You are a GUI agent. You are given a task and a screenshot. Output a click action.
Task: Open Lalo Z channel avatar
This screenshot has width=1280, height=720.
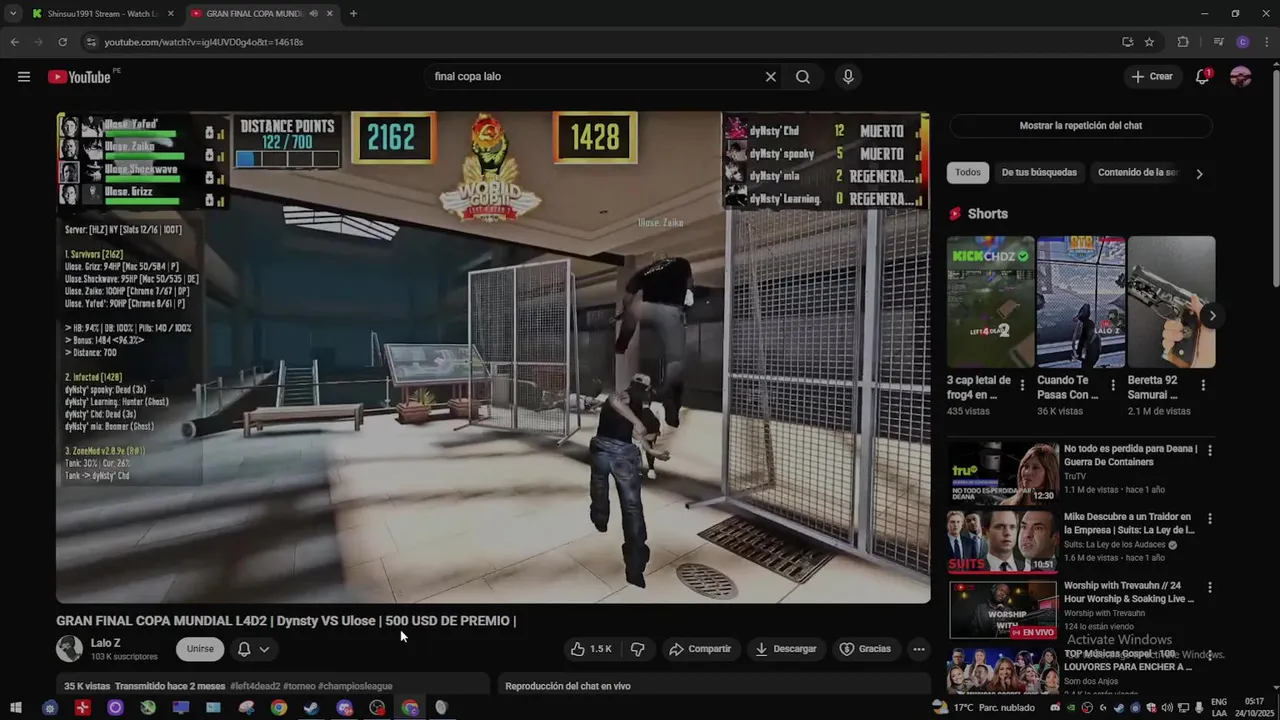[x=69, y=649]
